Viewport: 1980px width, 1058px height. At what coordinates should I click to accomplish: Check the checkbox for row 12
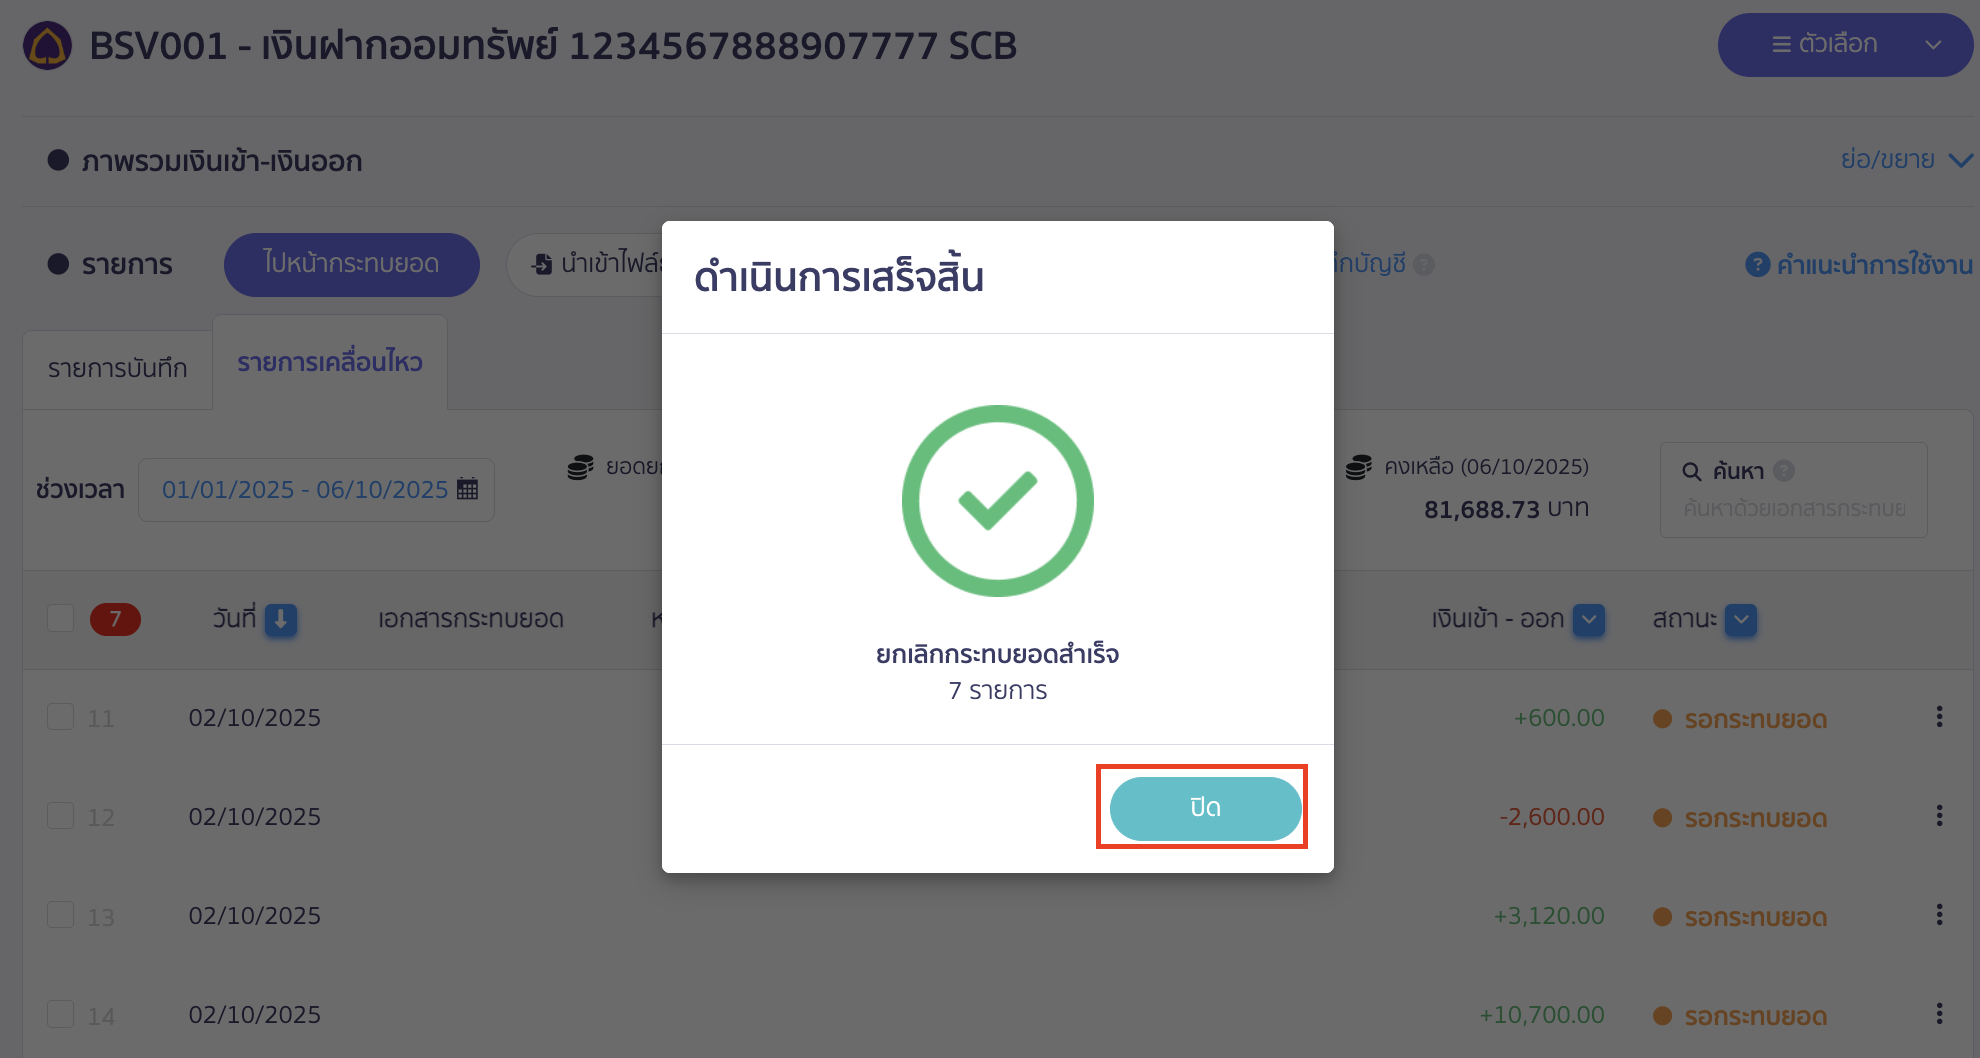coord(61,816)
